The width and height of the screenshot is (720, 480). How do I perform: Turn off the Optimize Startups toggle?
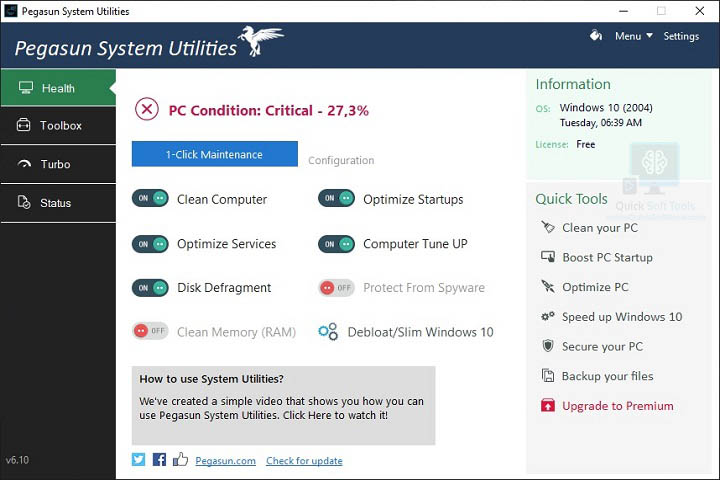337,198
